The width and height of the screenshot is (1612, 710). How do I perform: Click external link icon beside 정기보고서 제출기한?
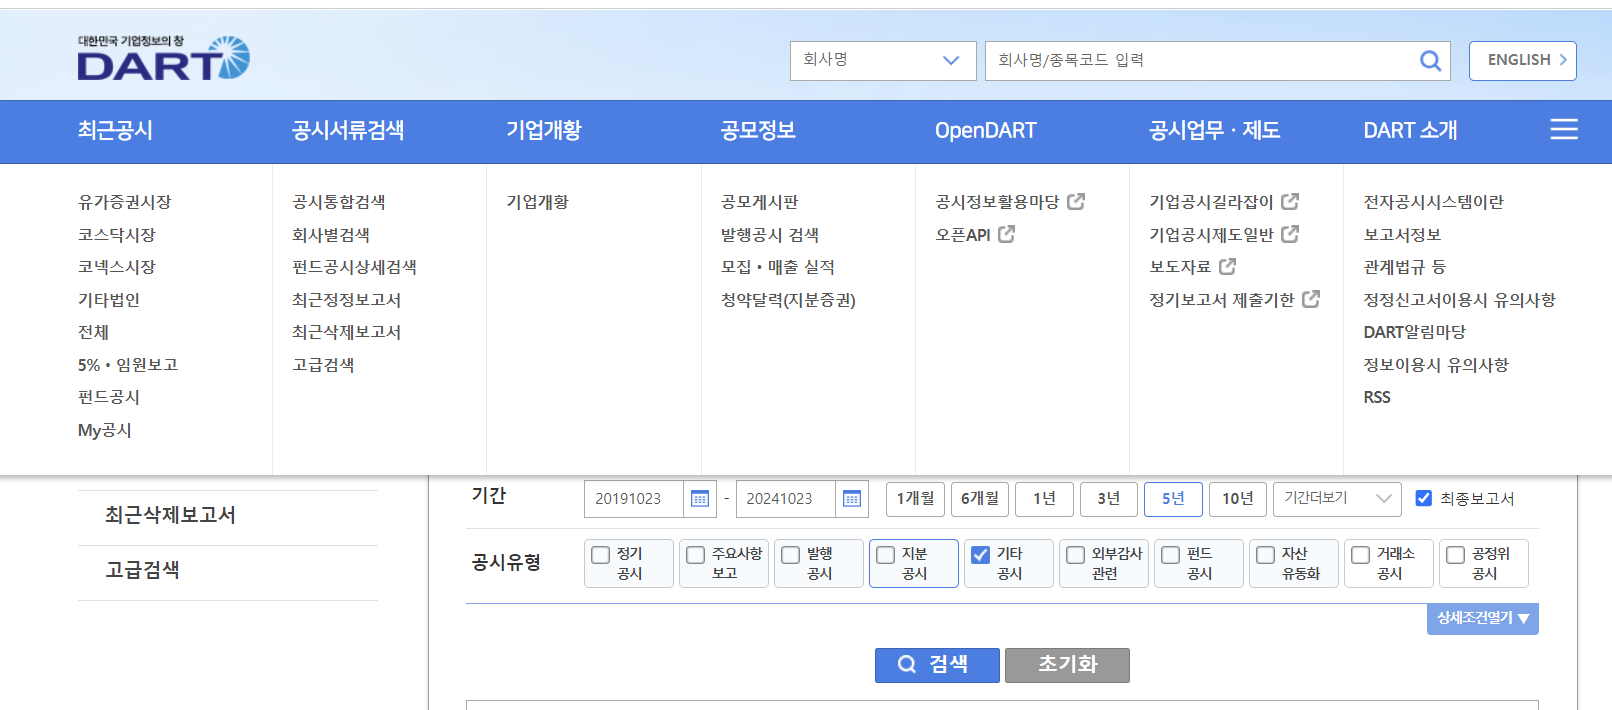click(1311, 299)
